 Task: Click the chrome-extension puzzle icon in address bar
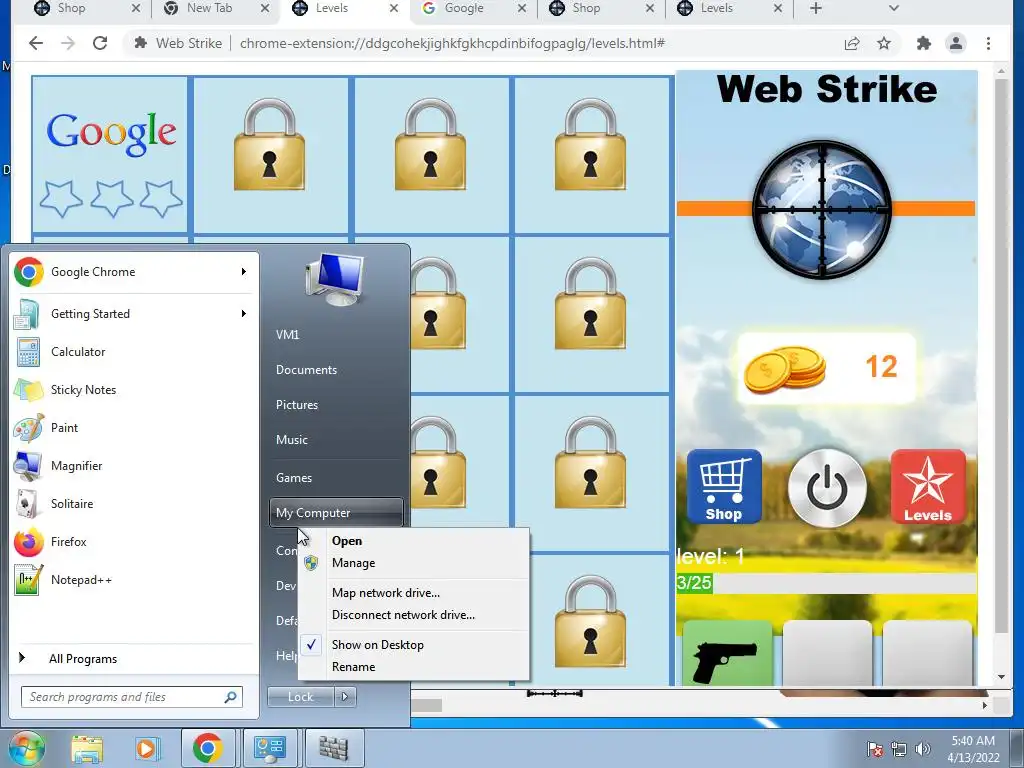140,43
